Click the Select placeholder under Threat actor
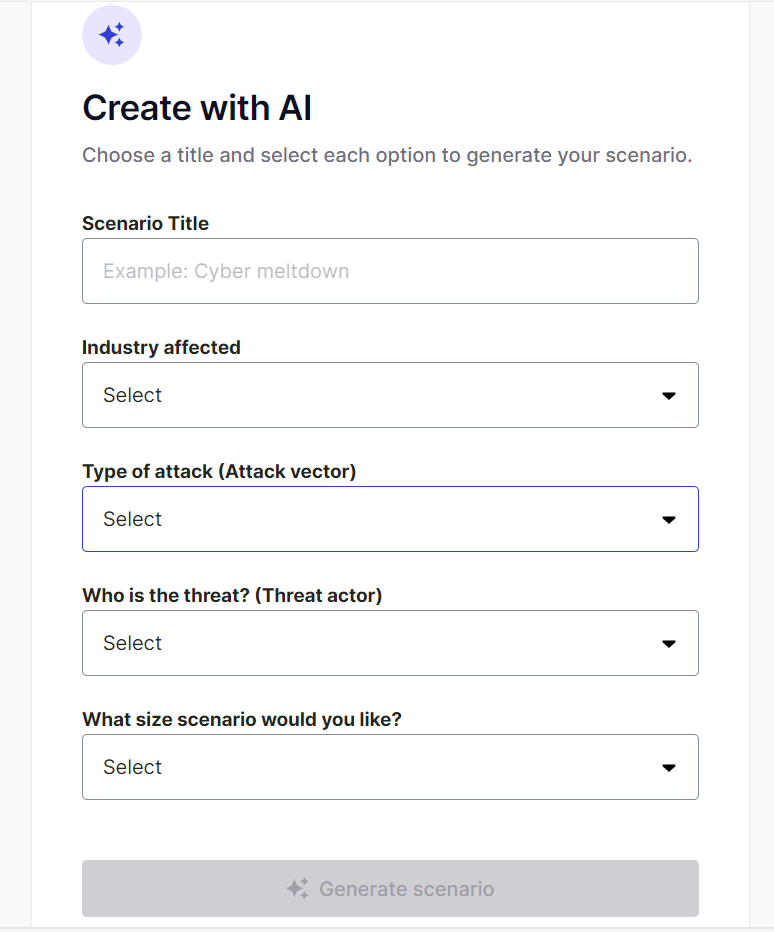This screenshot has height=932, width=774. (132, 643)
